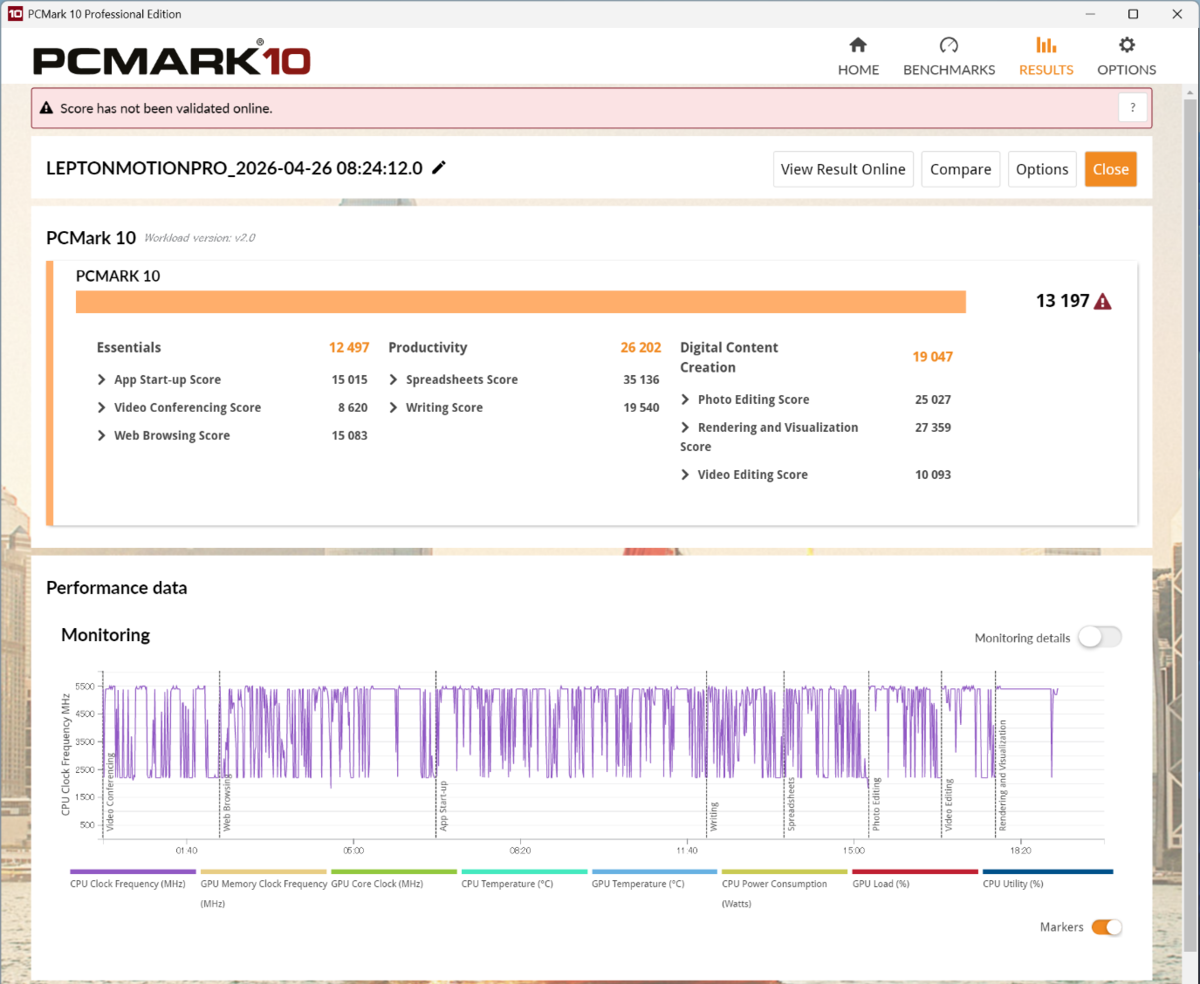Toggle GPU Memory Clock Frequency legend swatch
The width and height of the screenshot is (1200, 984).
pos(264,872)
